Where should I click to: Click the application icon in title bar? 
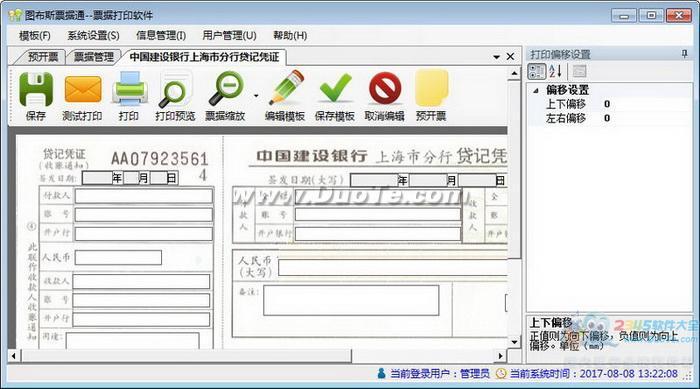point(15,15)
